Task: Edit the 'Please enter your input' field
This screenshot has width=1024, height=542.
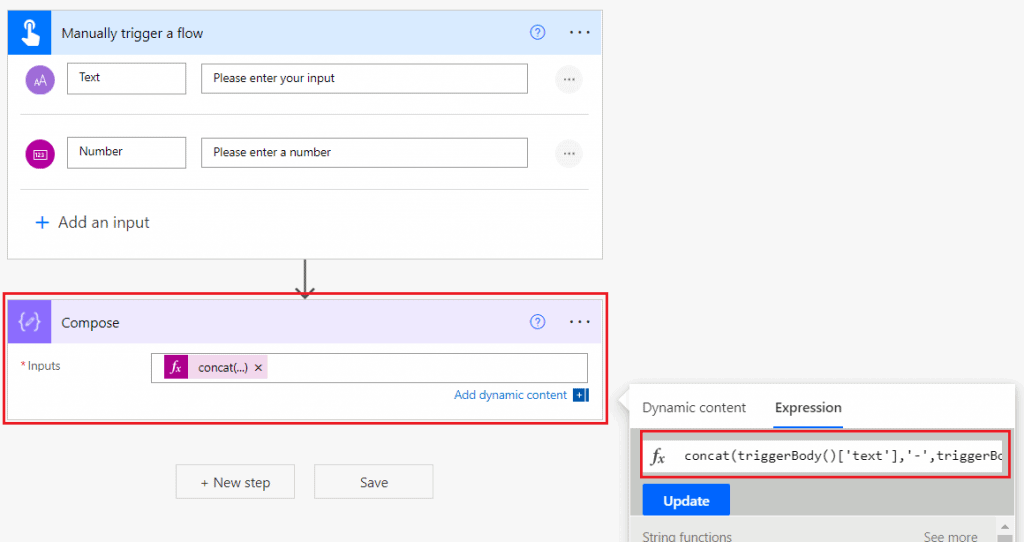Action: pos(364,78)
